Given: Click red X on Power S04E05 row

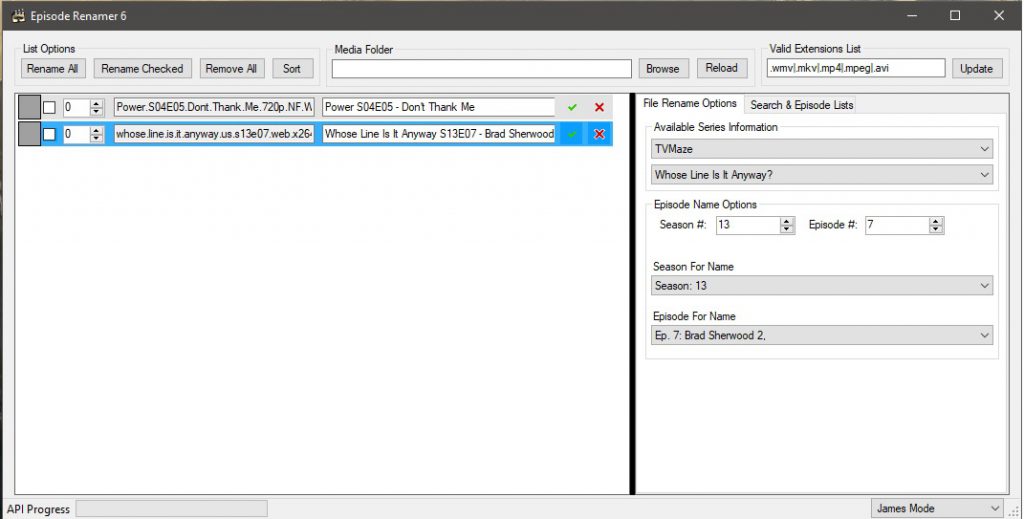Looking at the screenshot, I should click(599, 107).
